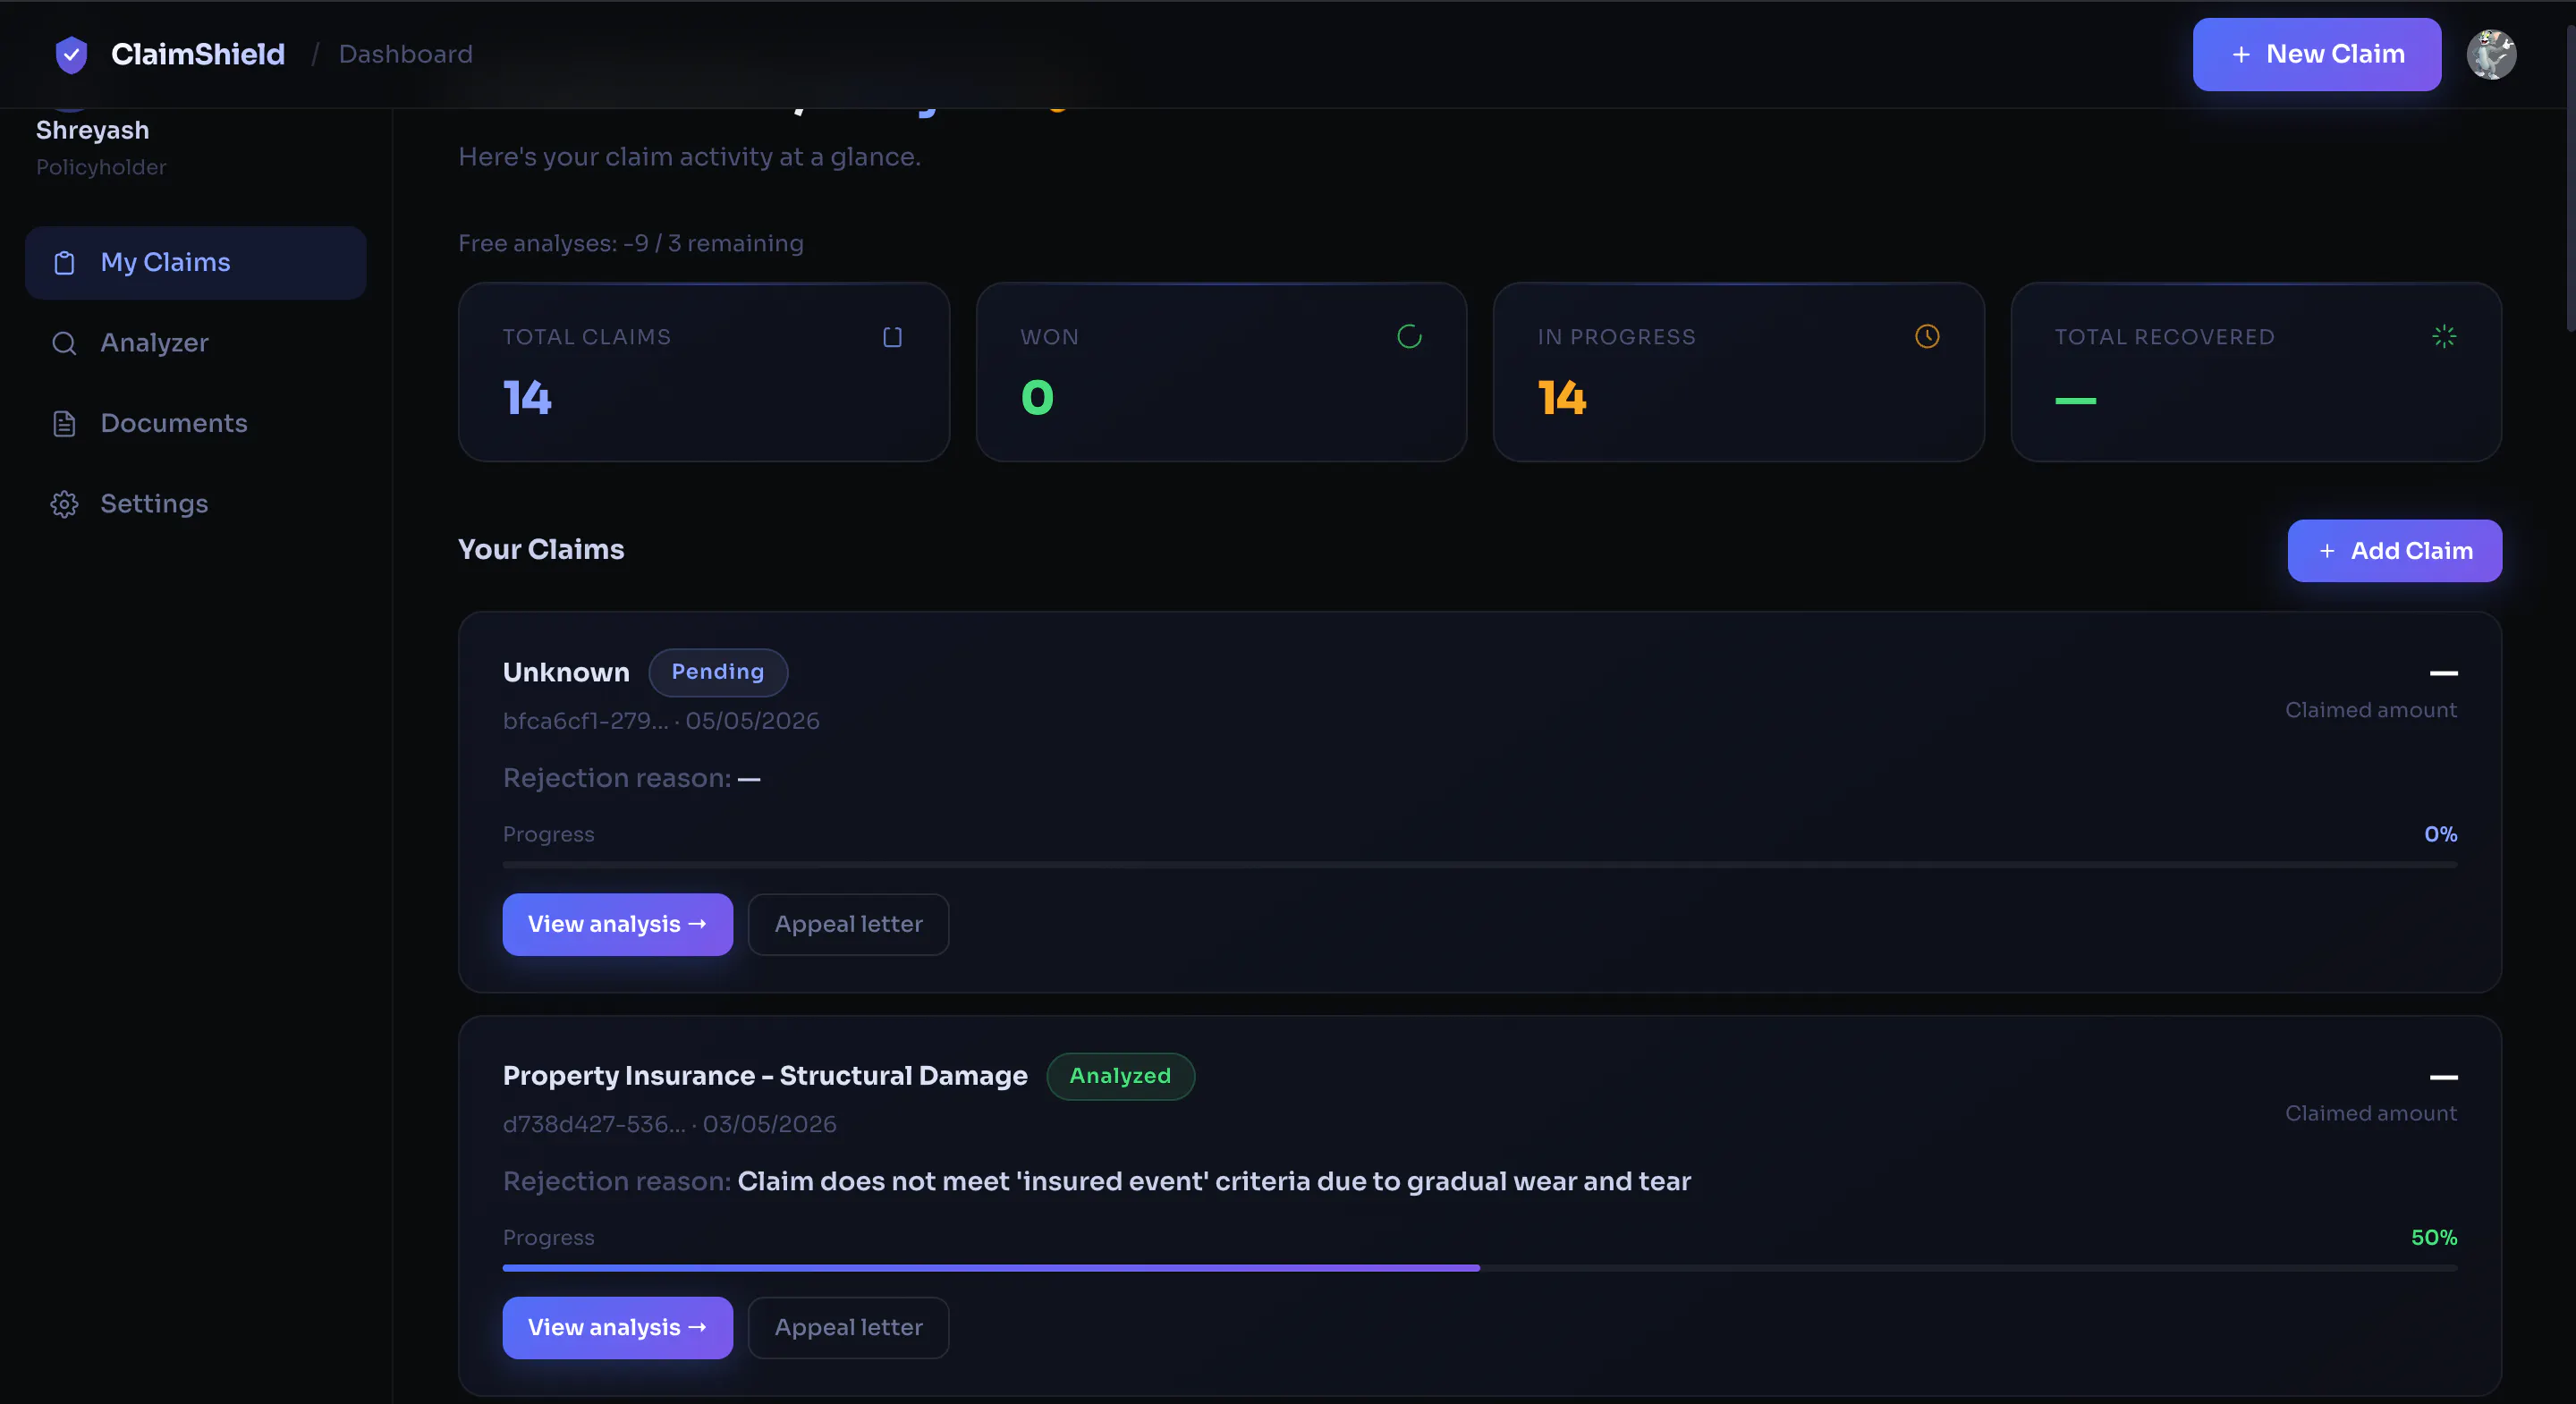Click the gradual wear and tear rejection reason

tap(1214, 1182)
